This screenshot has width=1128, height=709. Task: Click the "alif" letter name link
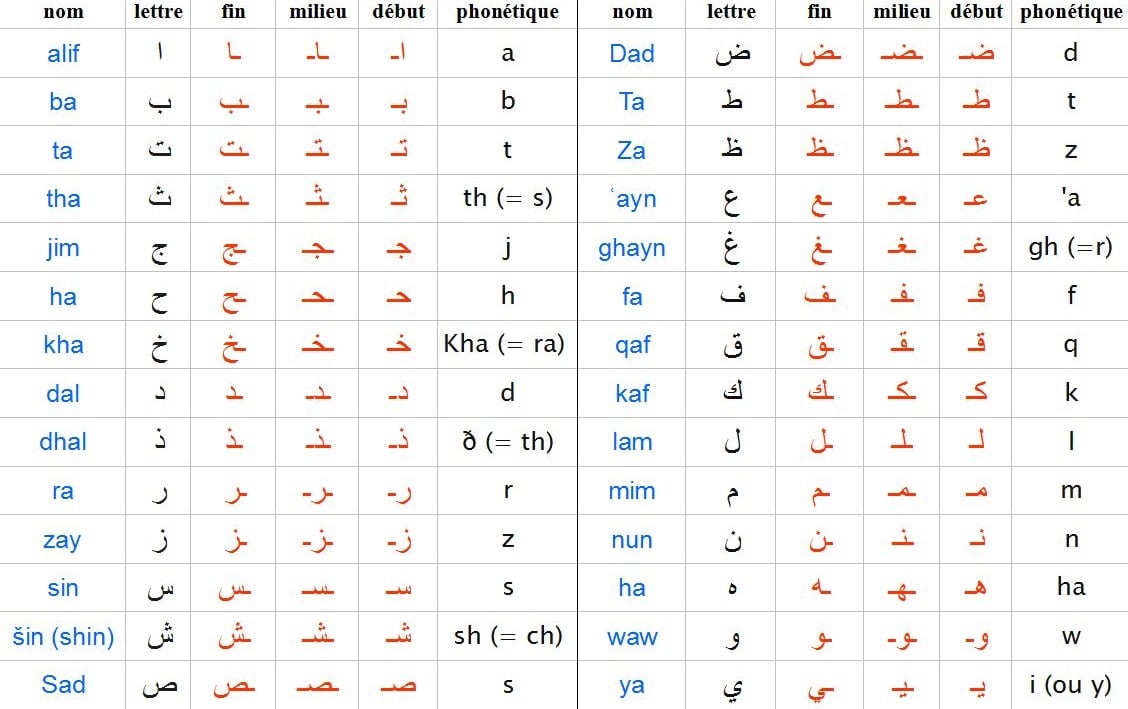63,53
